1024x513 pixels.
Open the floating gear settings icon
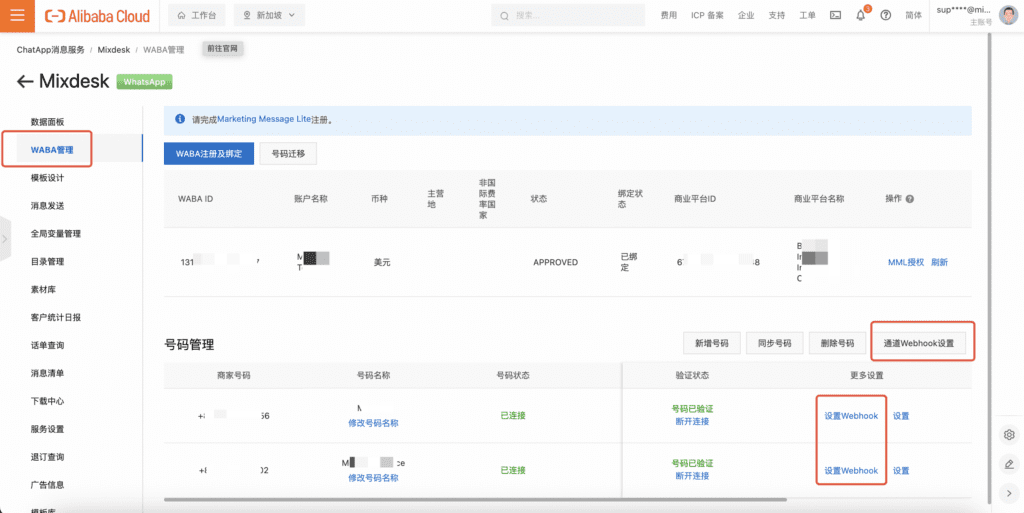click(x=1009, y=435)
